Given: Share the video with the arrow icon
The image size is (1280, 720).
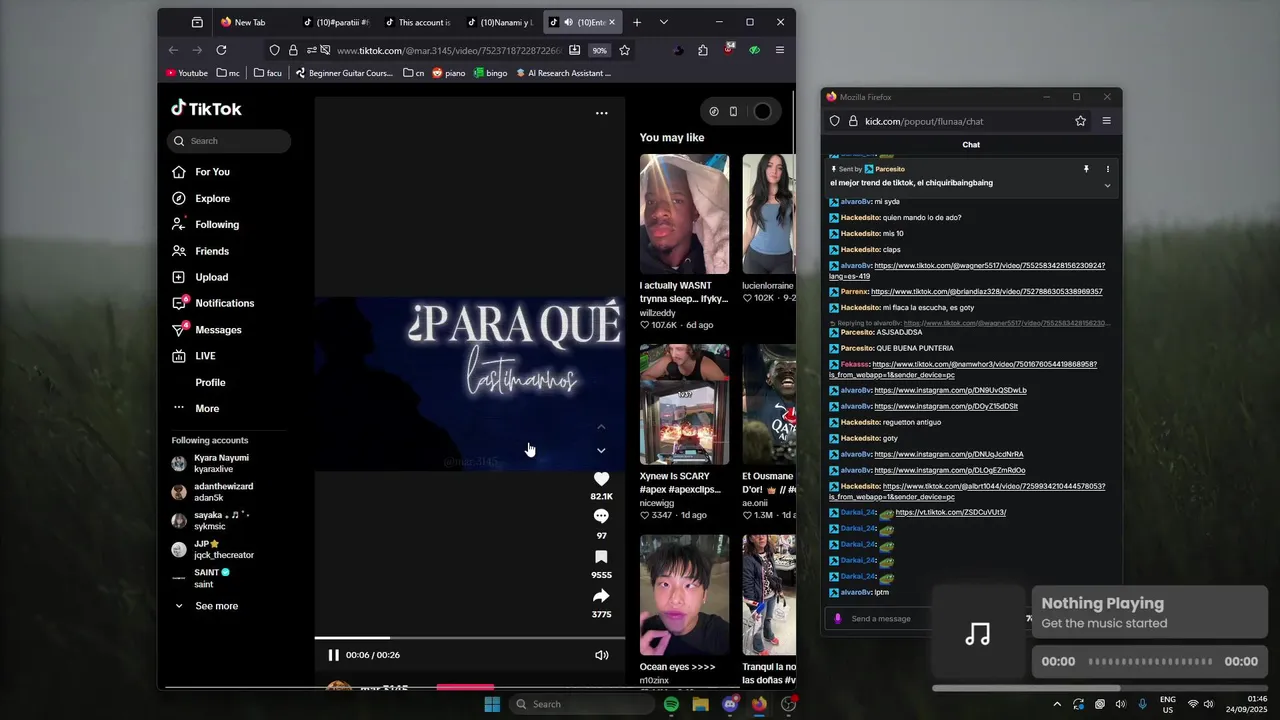Looking at the screenshot, I should [x=601, y=596].
